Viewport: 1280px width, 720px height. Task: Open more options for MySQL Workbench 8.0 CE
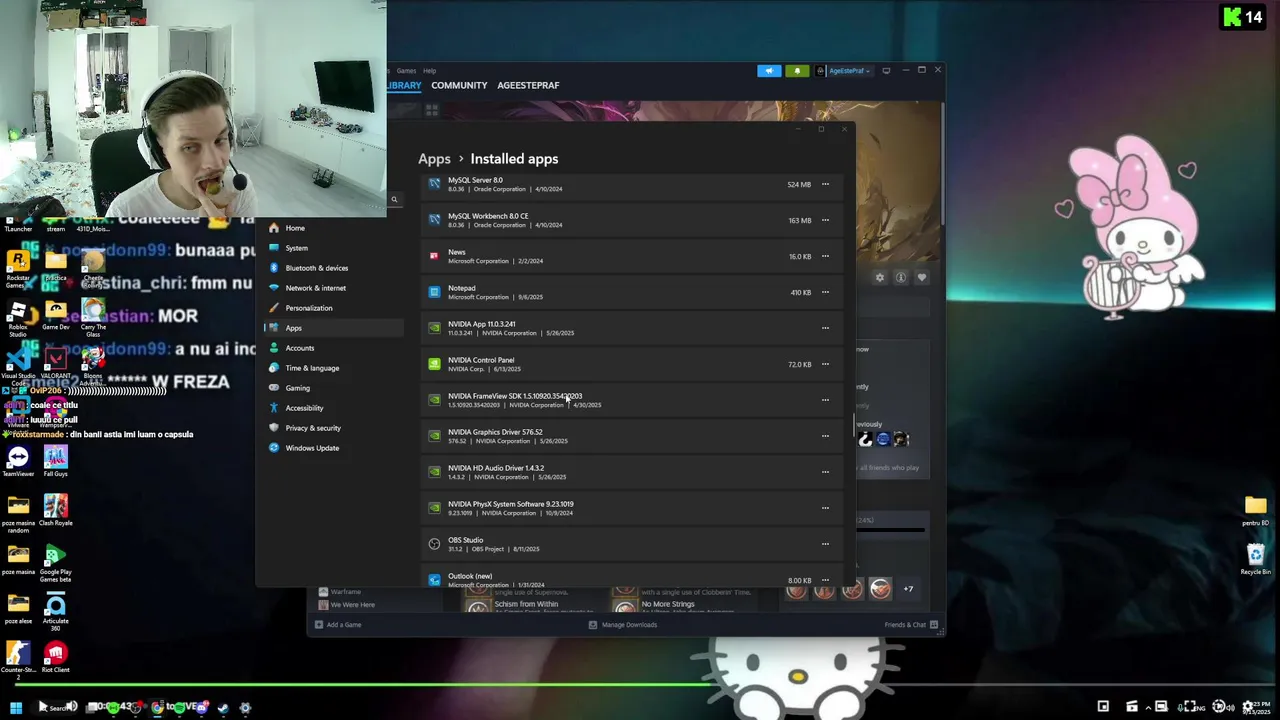point(825,220)
